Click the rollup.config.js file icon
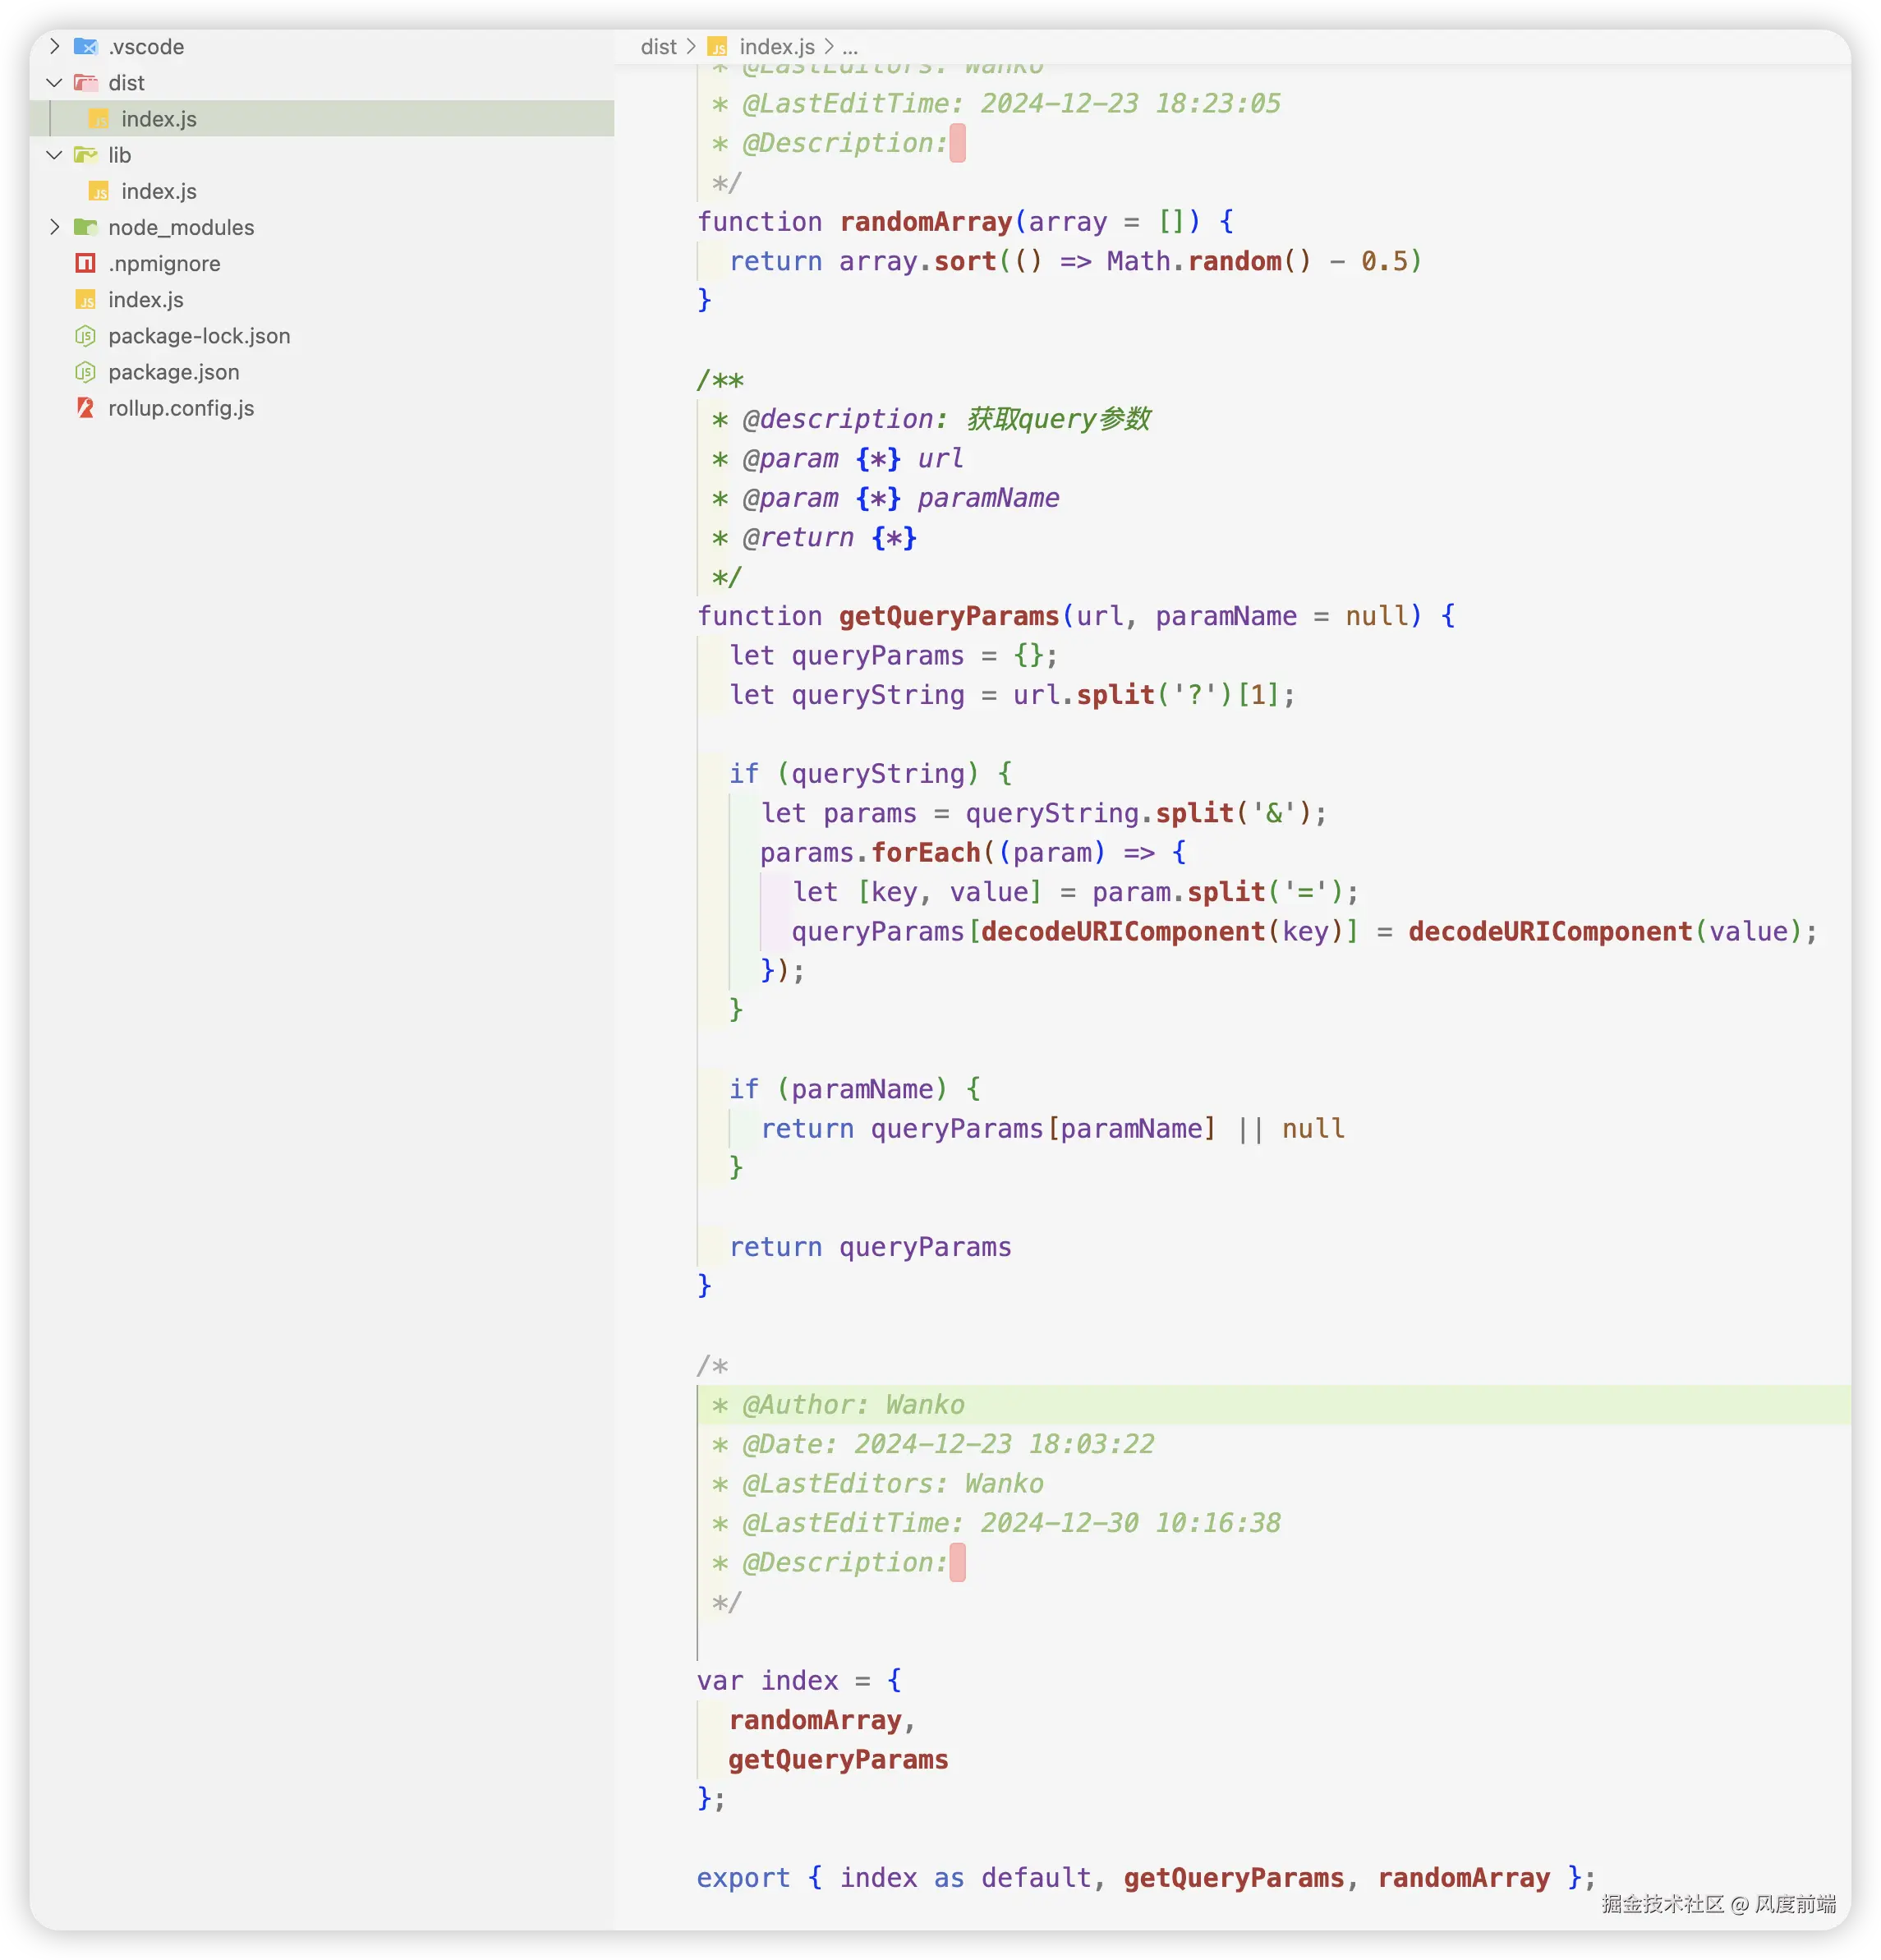This screenshot has width=1881, height=1960. [x=86, y=408]
